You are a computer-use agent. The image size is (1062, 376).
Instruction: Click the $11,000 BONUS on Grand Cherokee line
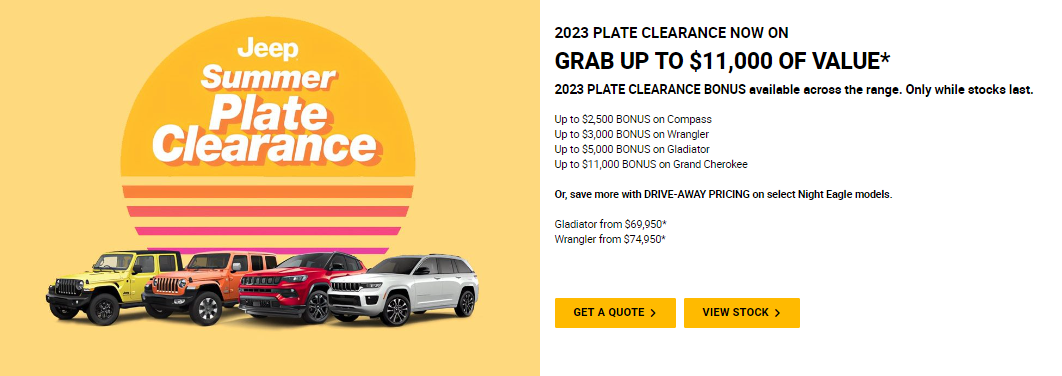pos(651,164)
